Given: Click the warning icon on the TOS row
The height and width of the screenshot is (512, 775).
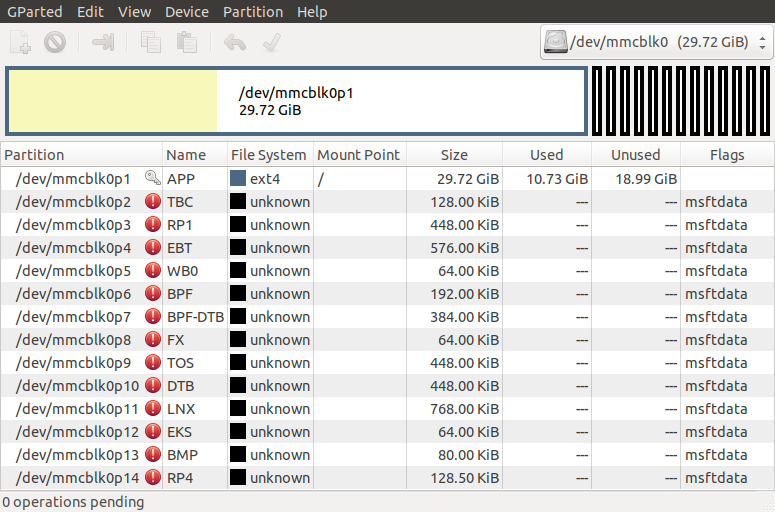Looking at the screenshot, I should 153,362.
